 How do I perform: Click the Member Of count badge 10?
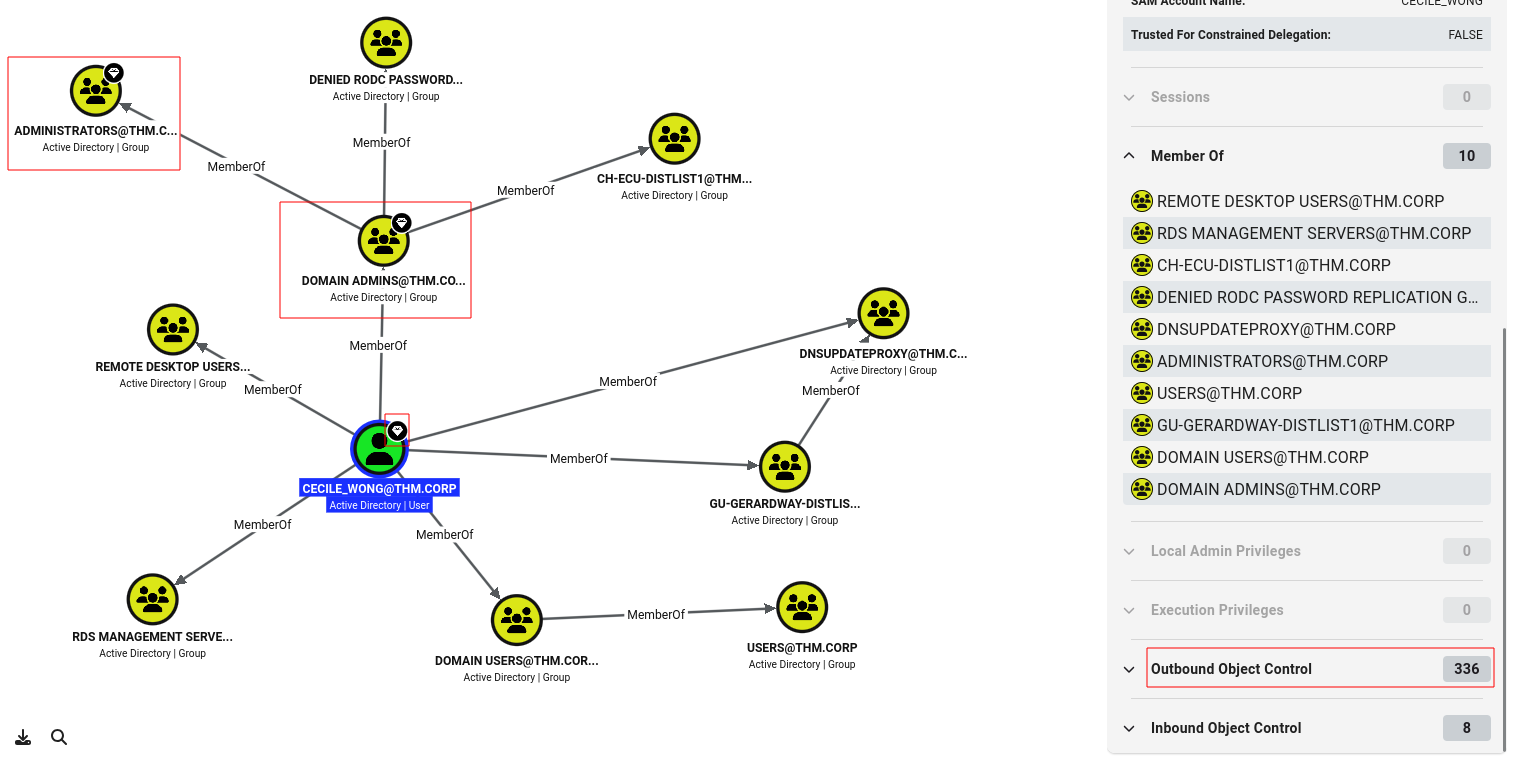[1467, 156]
